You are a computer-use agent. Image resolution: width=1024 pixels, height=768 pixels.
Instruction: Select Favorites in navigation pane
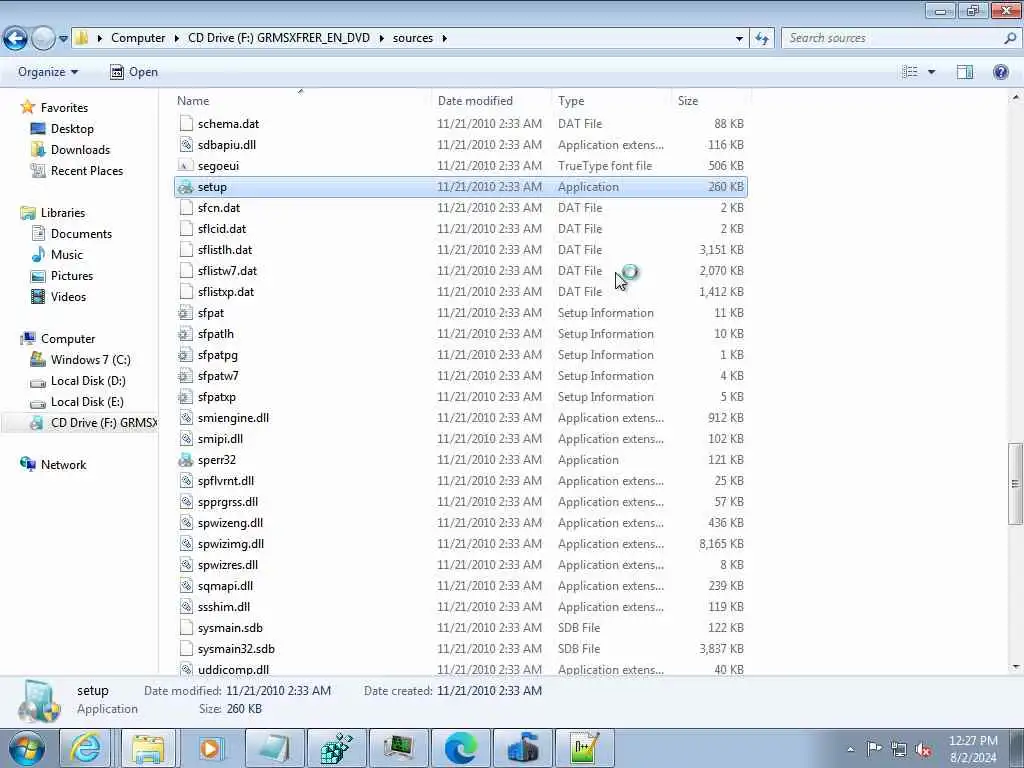click(x=64, y=108)
